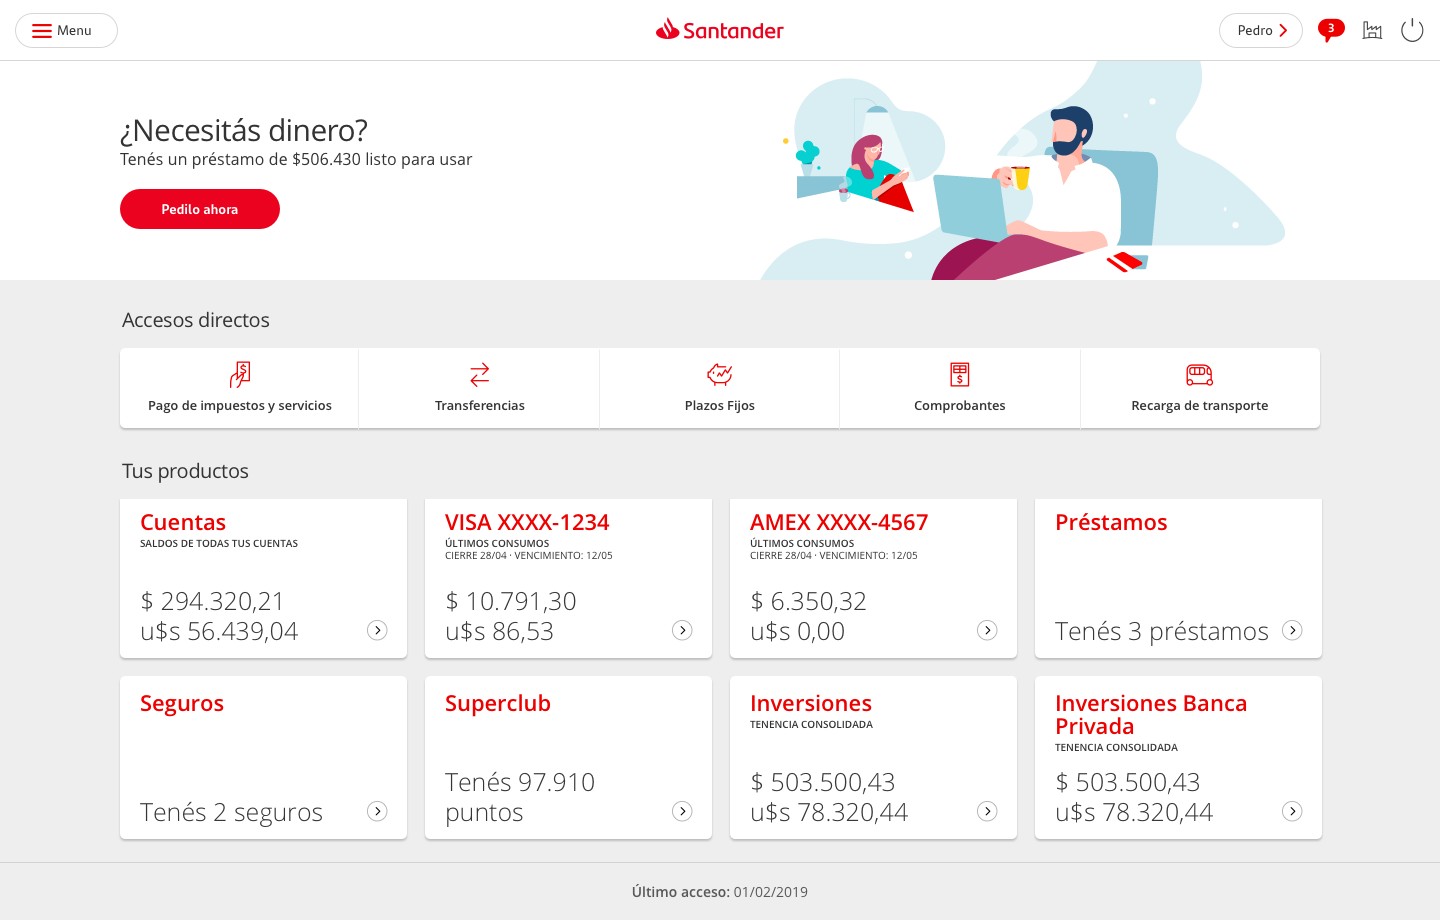Click the arrow on the Cuentas card
Screen dimensions: 1440x920
(377, 630)
